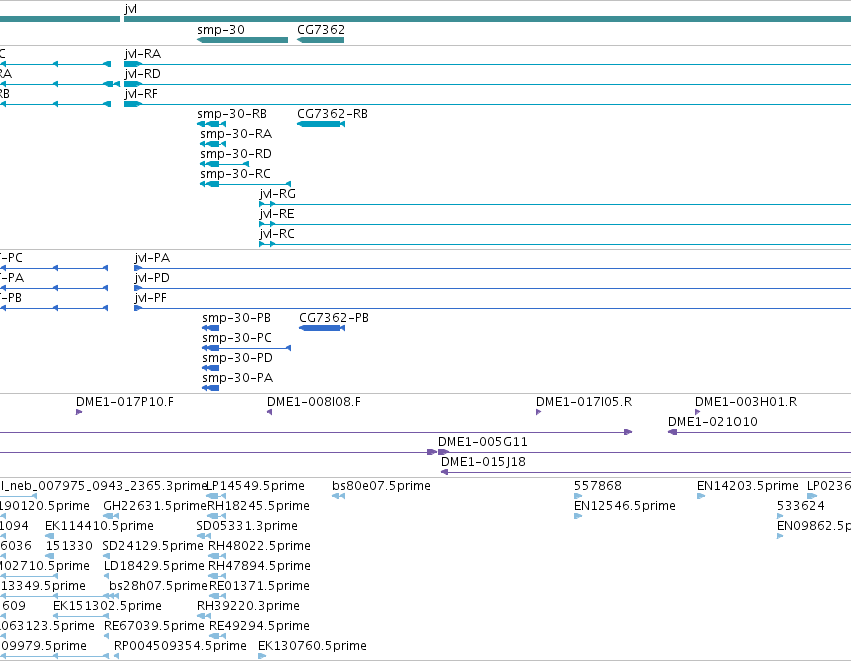Image resolution: width=851 pixels, height=661 pixels.
Task: Open EST EK130760.5prime
Action: point(313,646)
